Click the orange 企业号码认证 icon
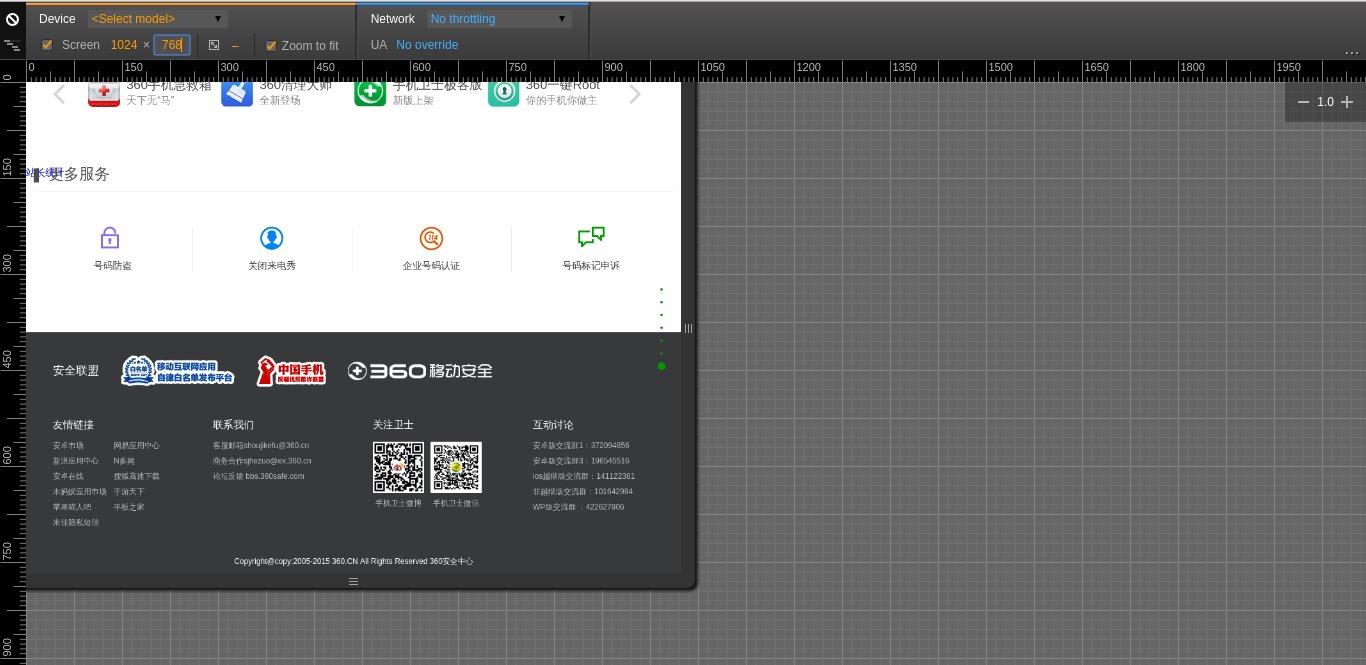 431,238
